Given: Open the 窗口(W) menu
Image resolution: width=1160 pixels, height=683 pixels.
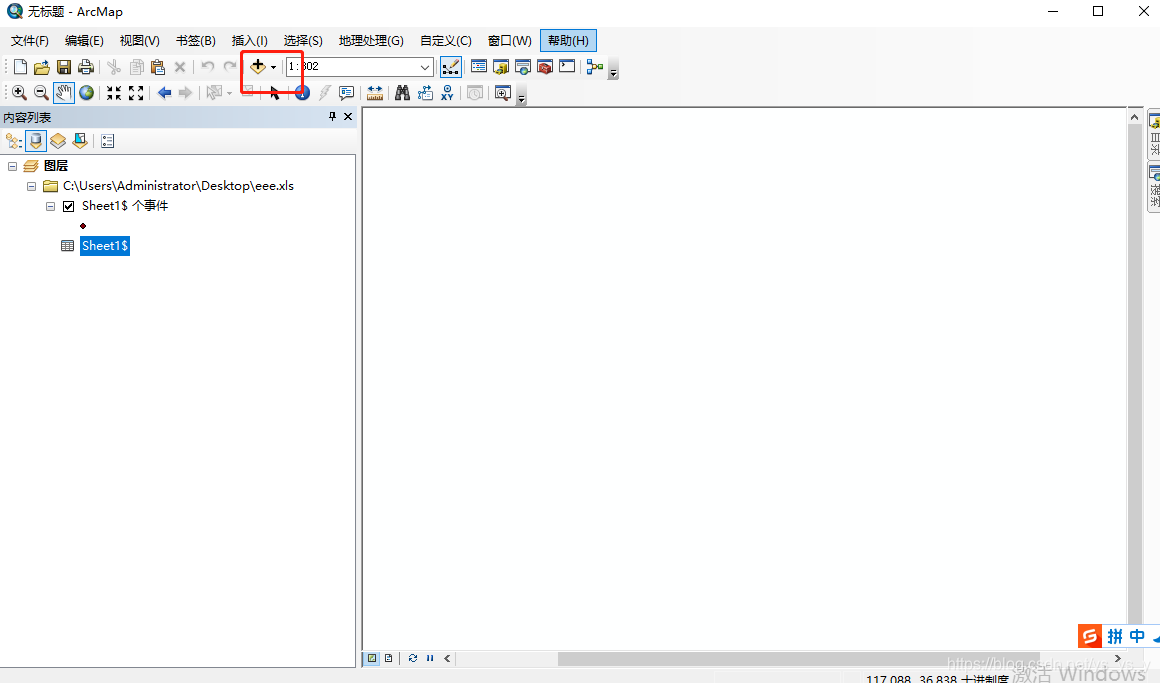Looking at the screenshot, I should pyautogui.click(x=509, y=41).
